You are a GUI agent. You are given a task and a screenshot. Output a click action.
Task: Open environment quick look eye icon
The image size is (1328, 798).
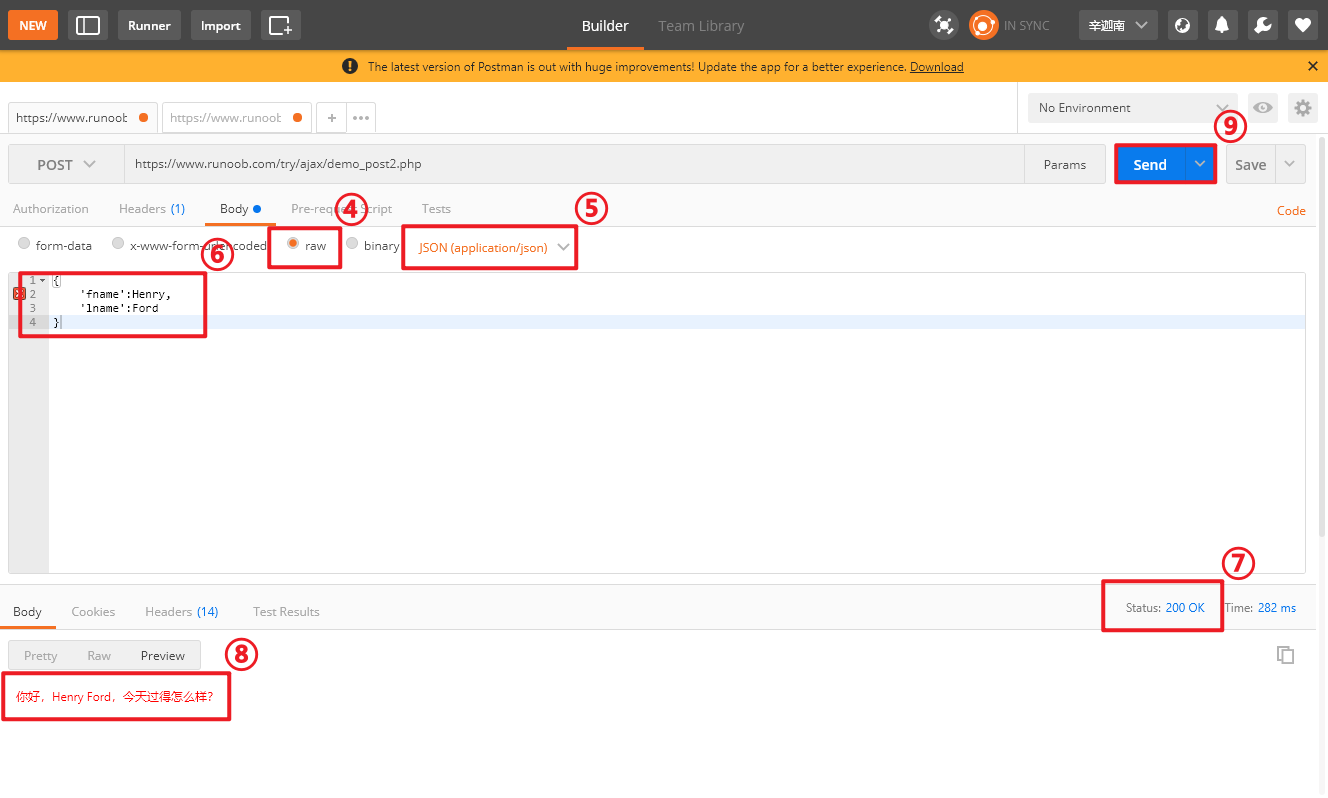[x=1263, y=107]
